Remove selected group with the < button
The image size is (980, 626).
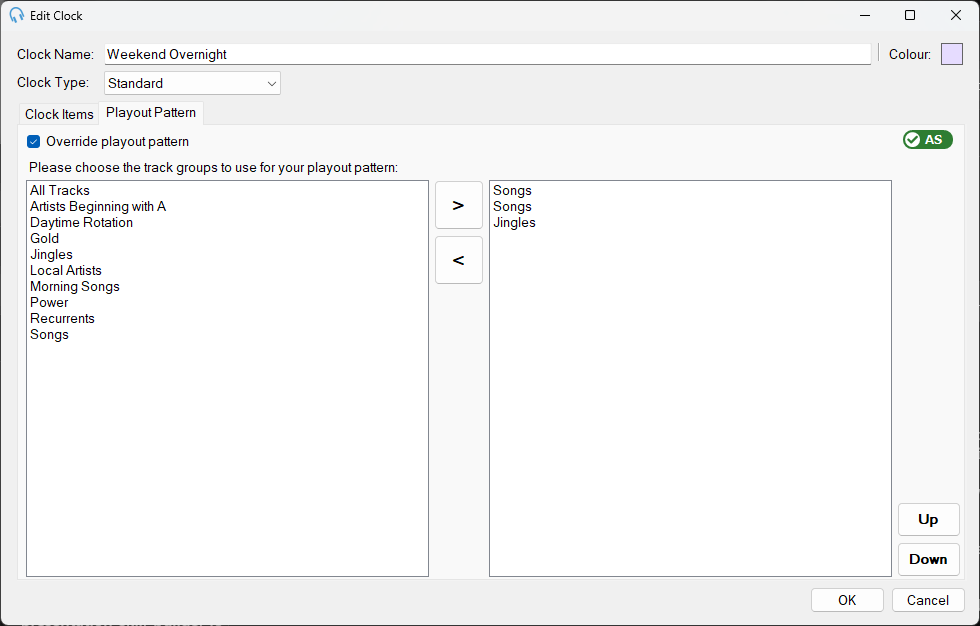point(458,260)
